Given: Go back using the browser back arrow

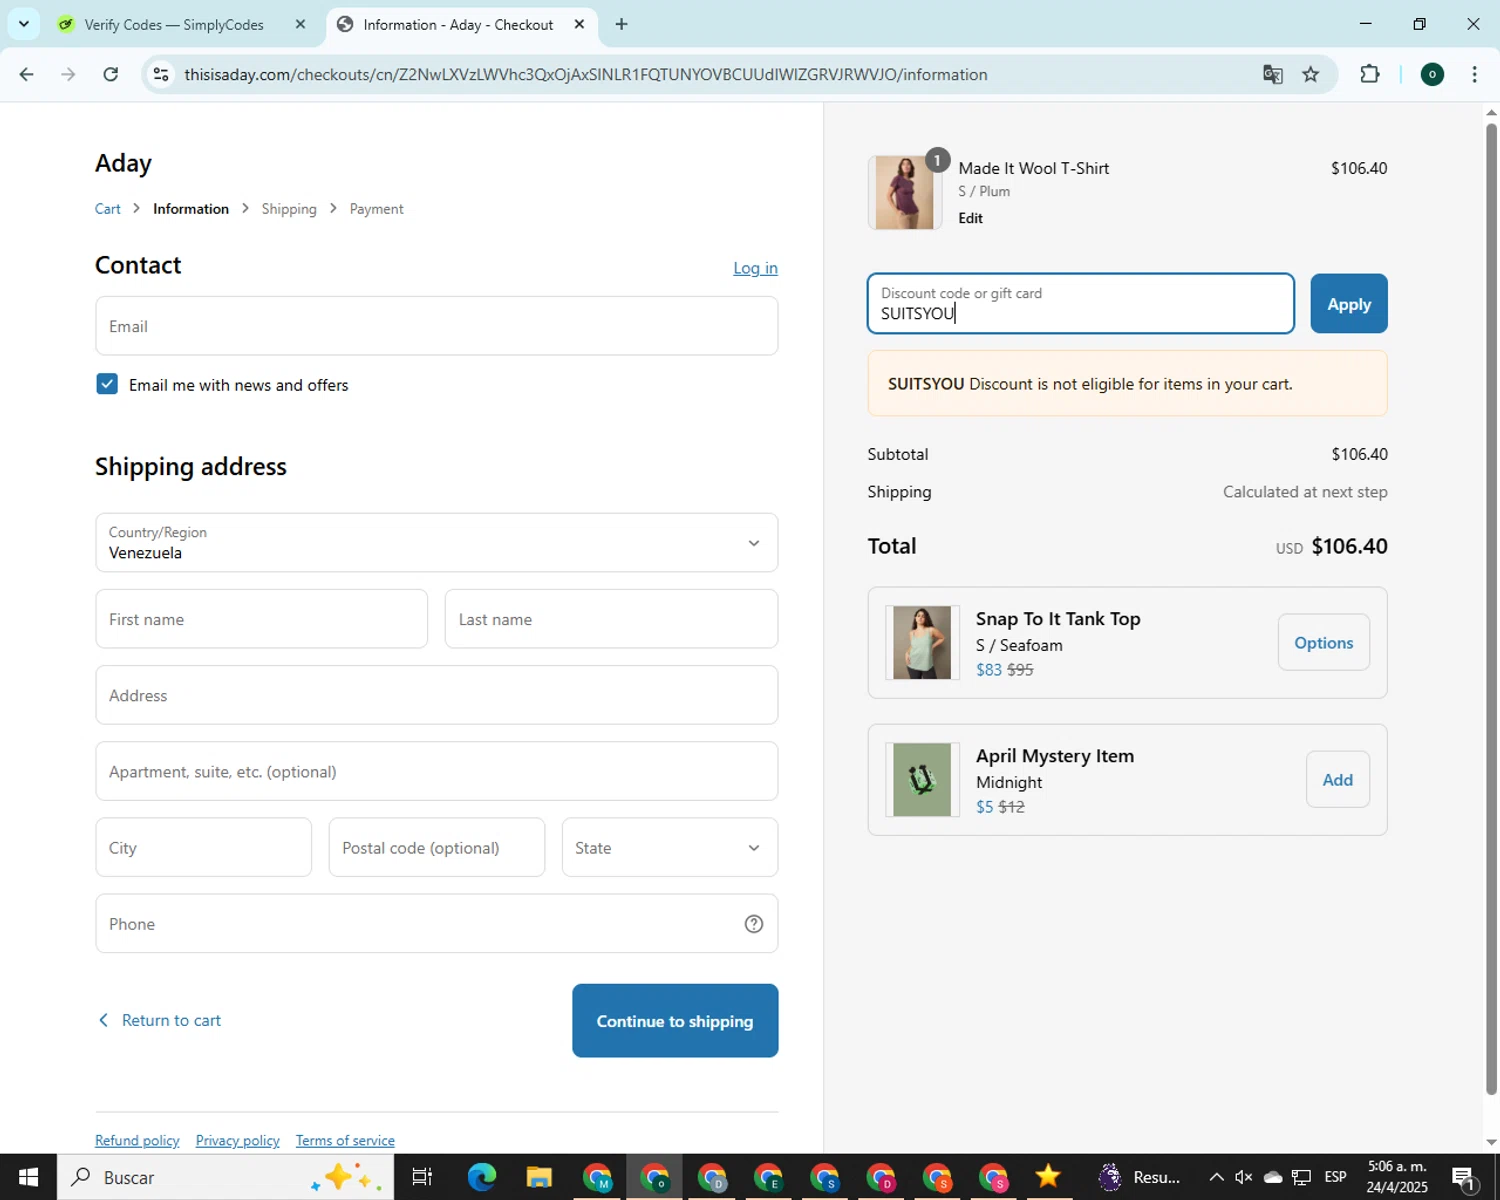Looking at the screenshot, I should pos(27,74).
